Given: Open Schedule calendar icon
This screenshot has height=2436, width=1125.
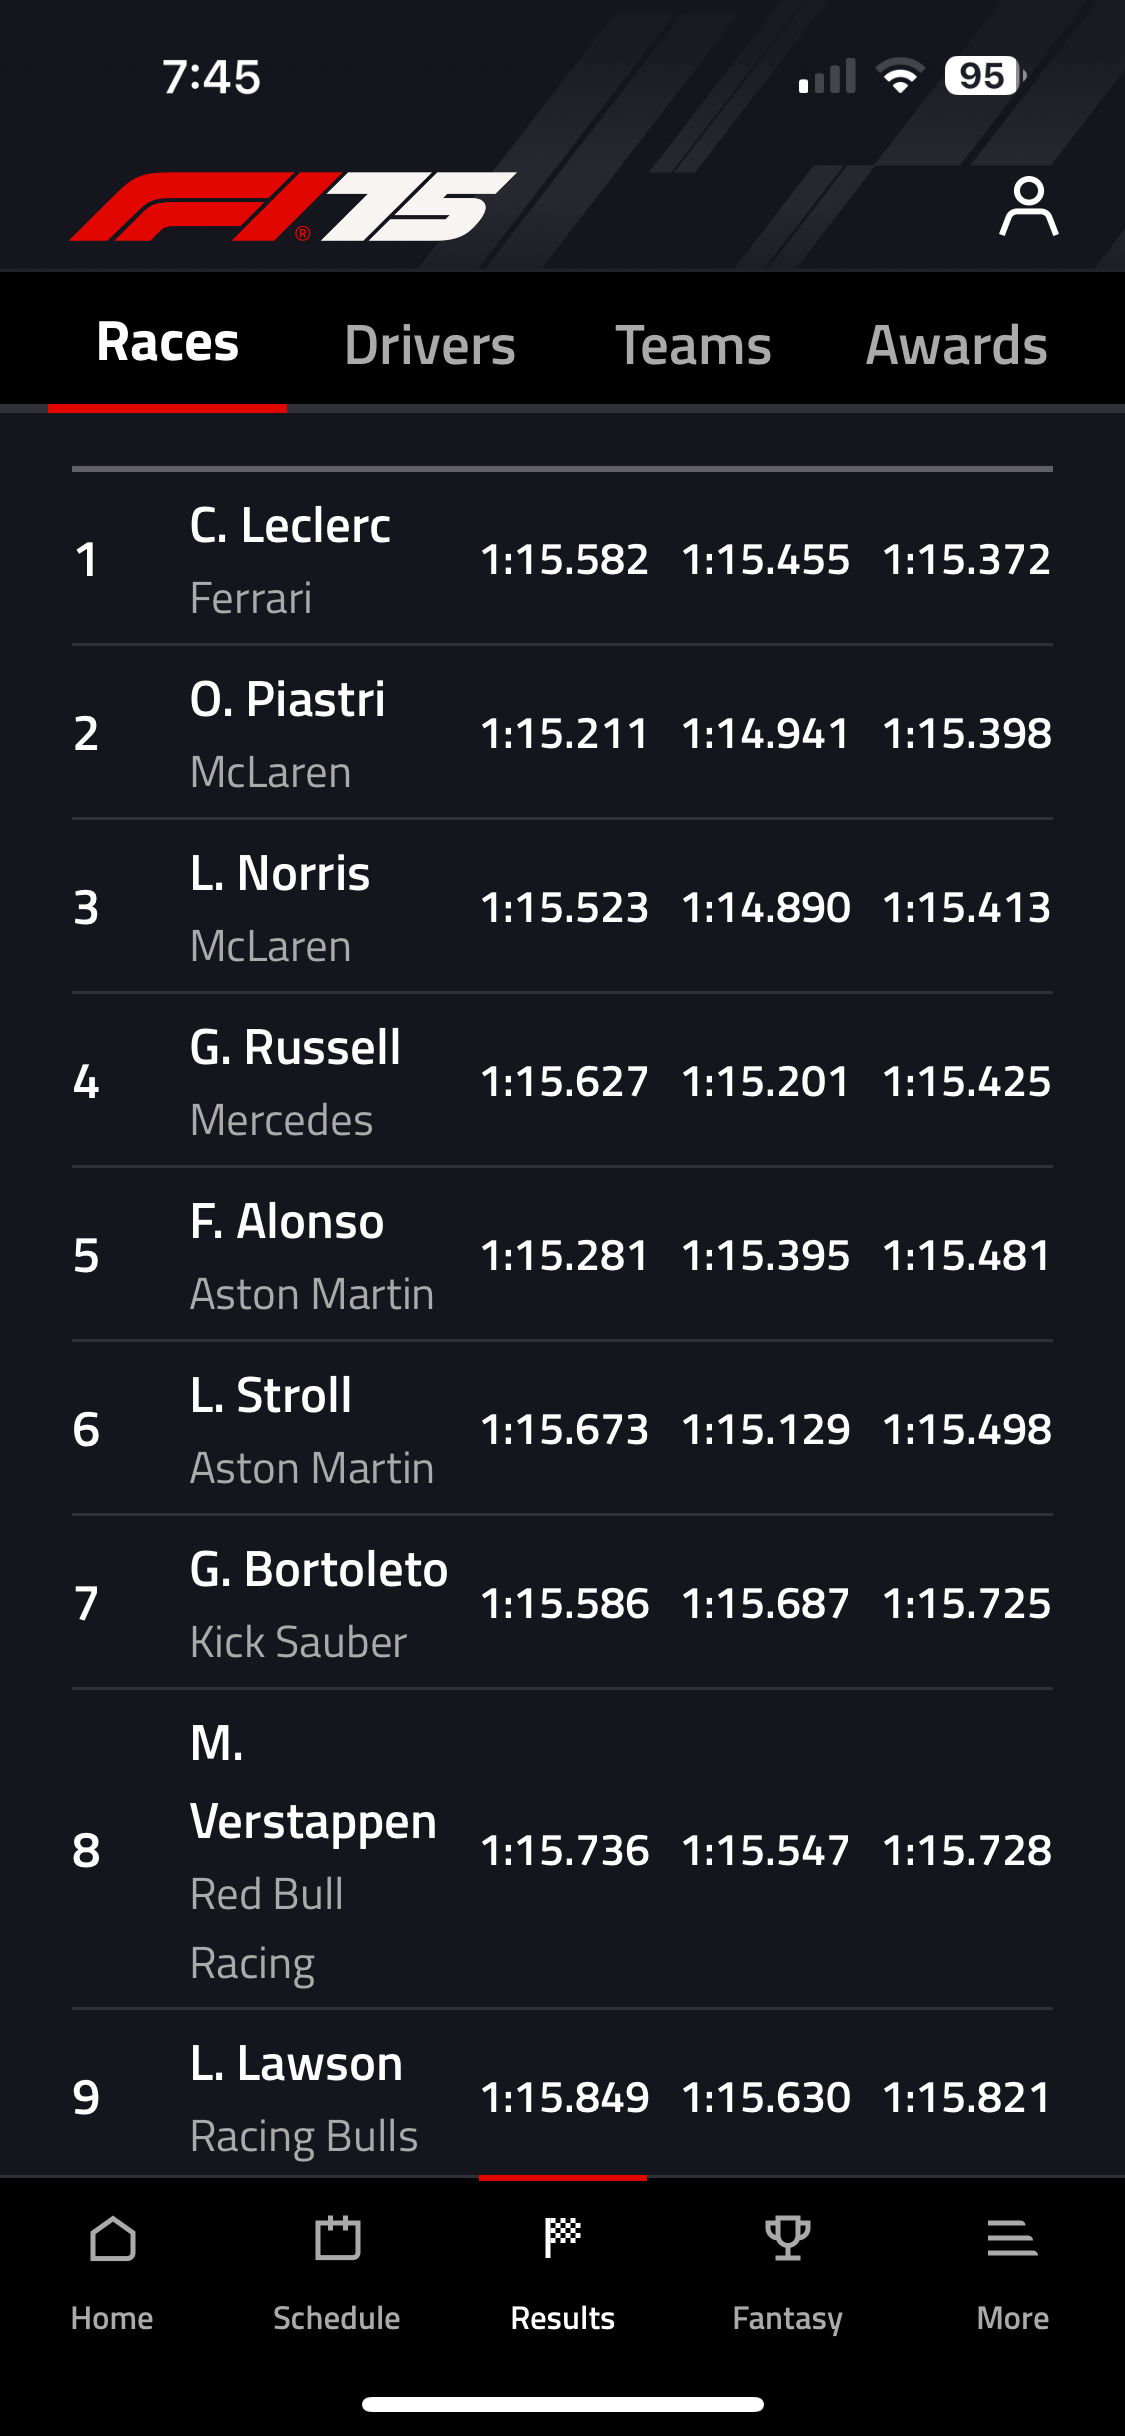Looking at the screenshot, I should (337, 2240).
